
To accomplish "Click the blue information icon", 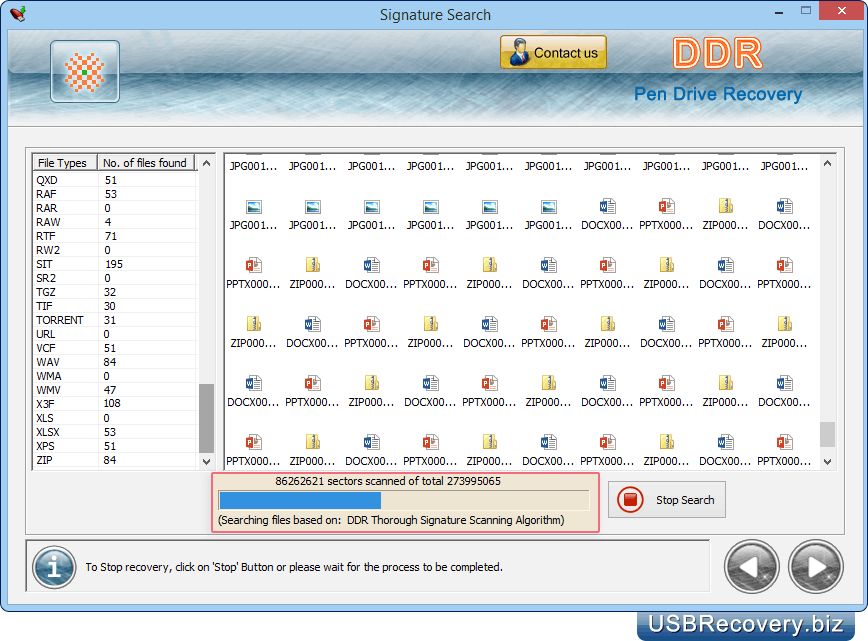I will pyautogui.click(x=54, y=567).
